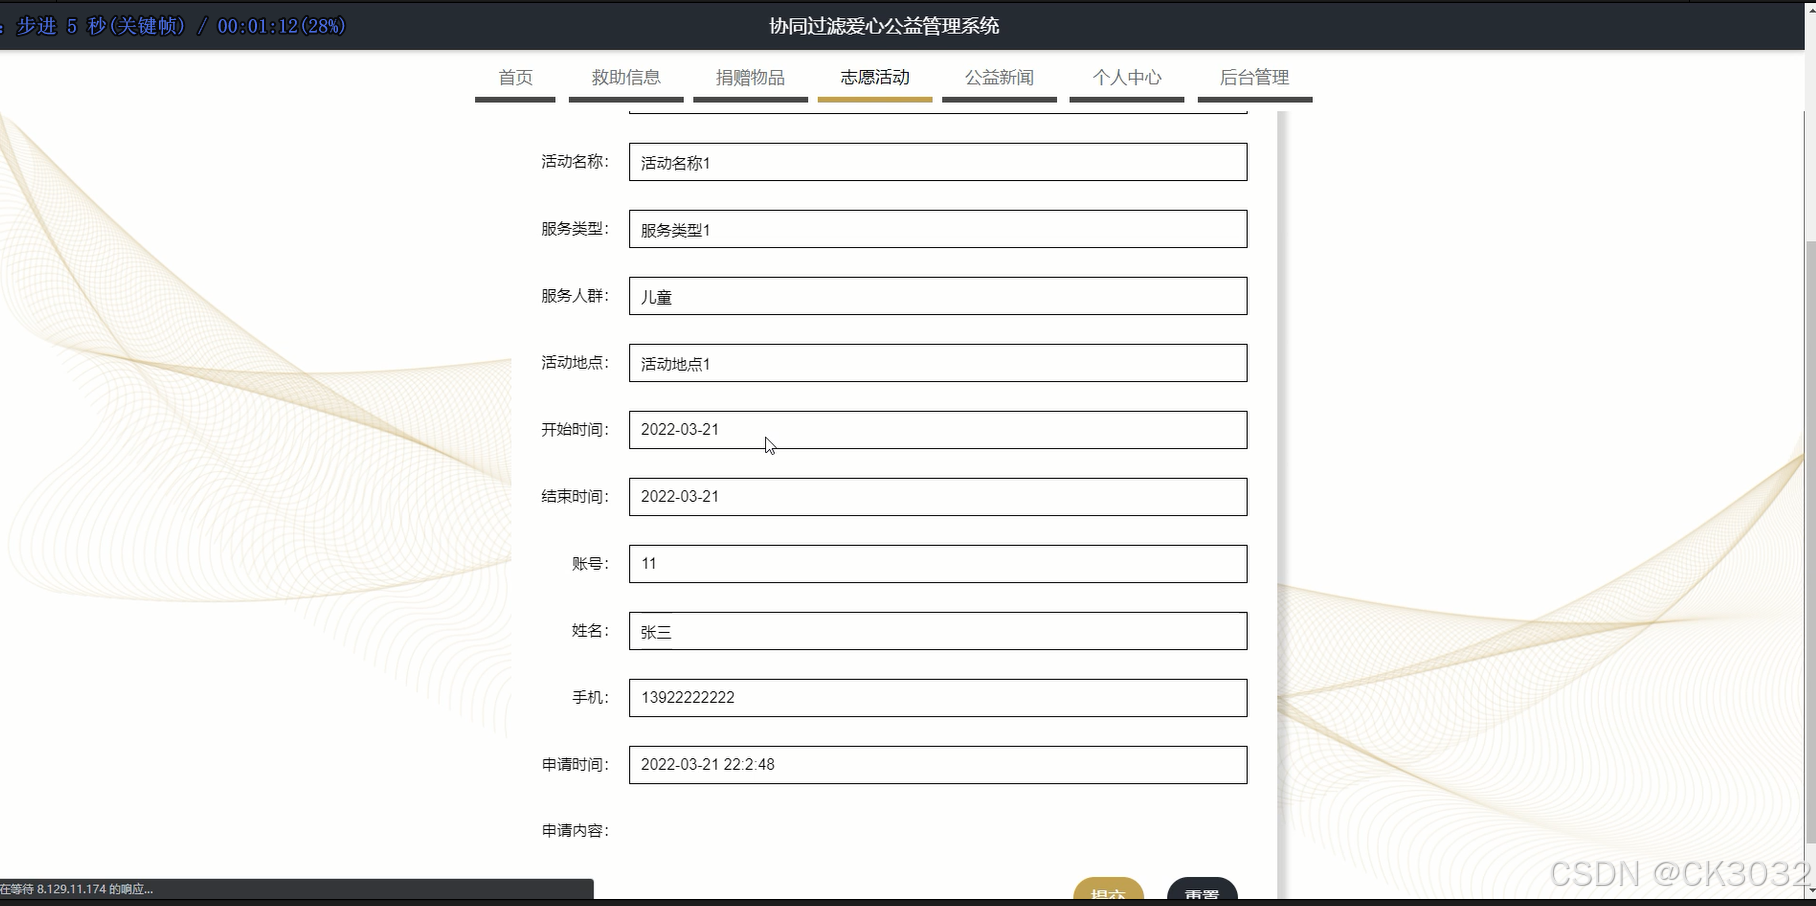Open the 结束时间 date field
1816x906 pixels.
pos(937,496)
